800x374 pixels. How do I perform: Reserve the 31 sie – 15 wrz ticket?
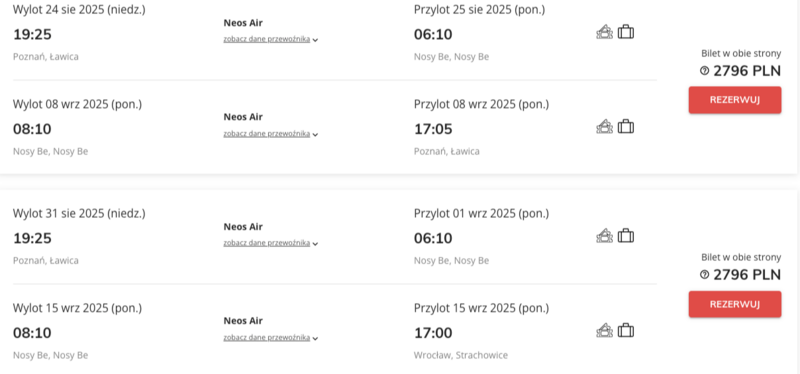735,304
